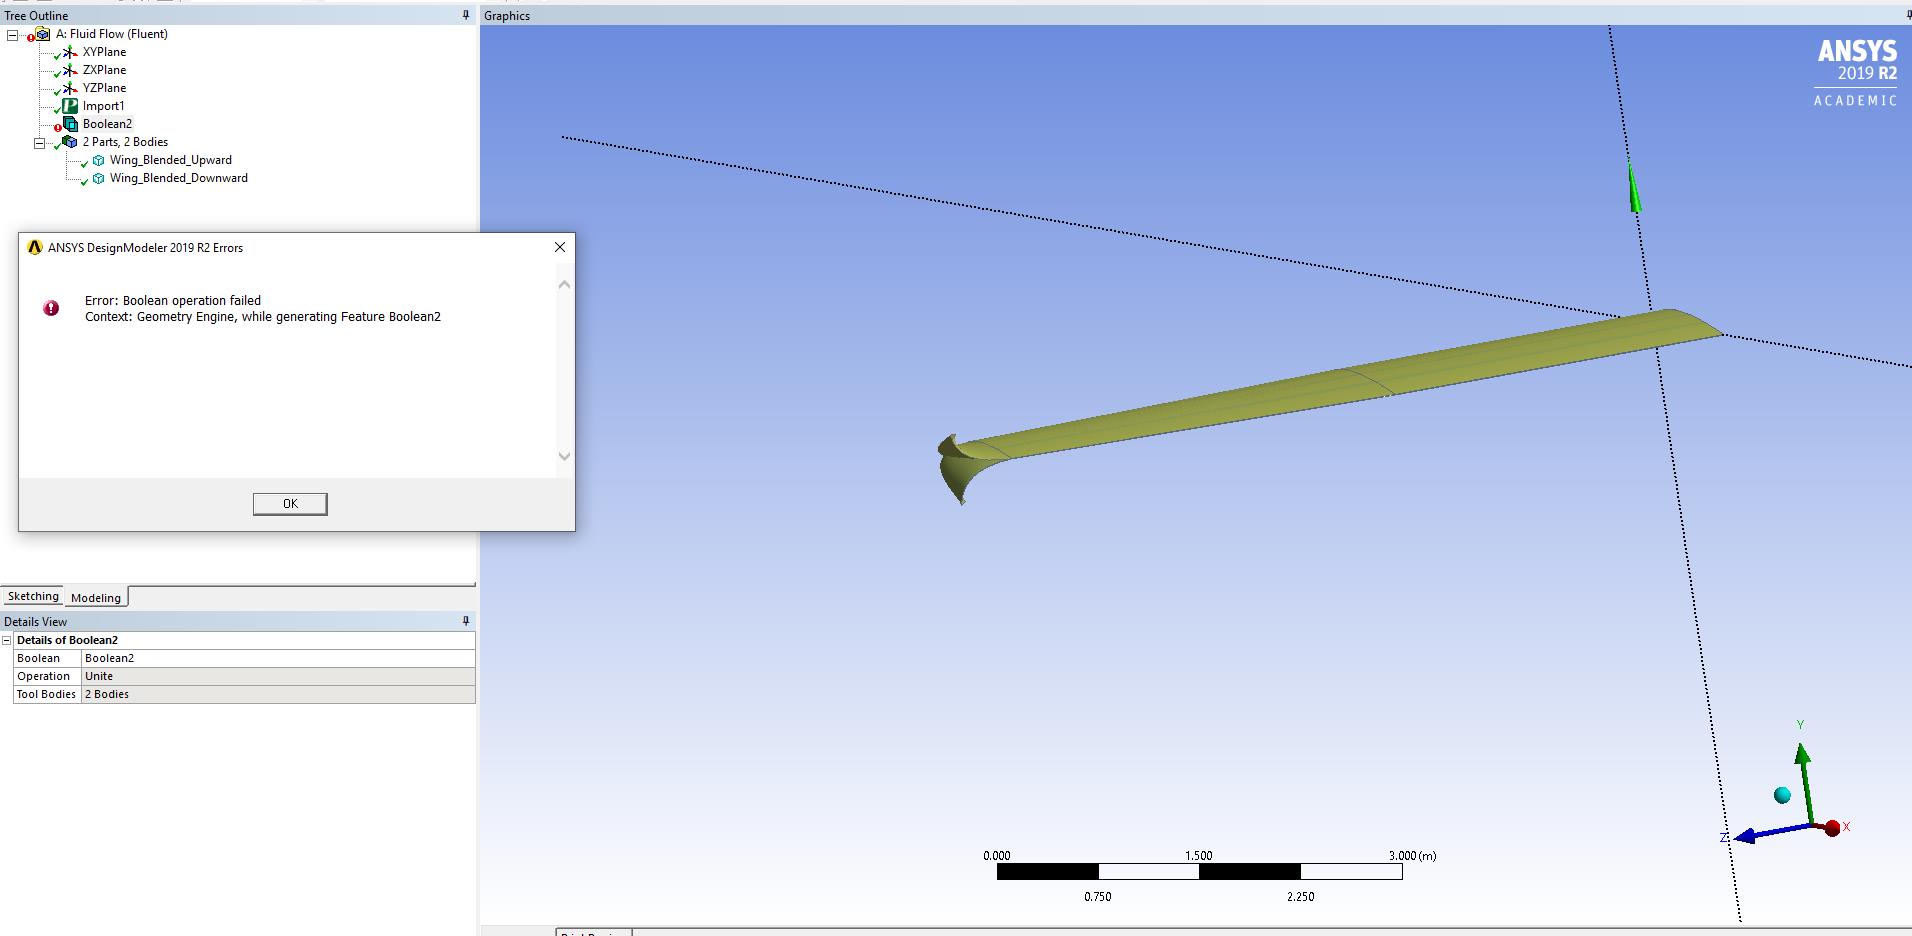This screenshot has width=1912, height=936.
Task: Click Wing_Blended_Downward body icon
Action: click(98, 178)
